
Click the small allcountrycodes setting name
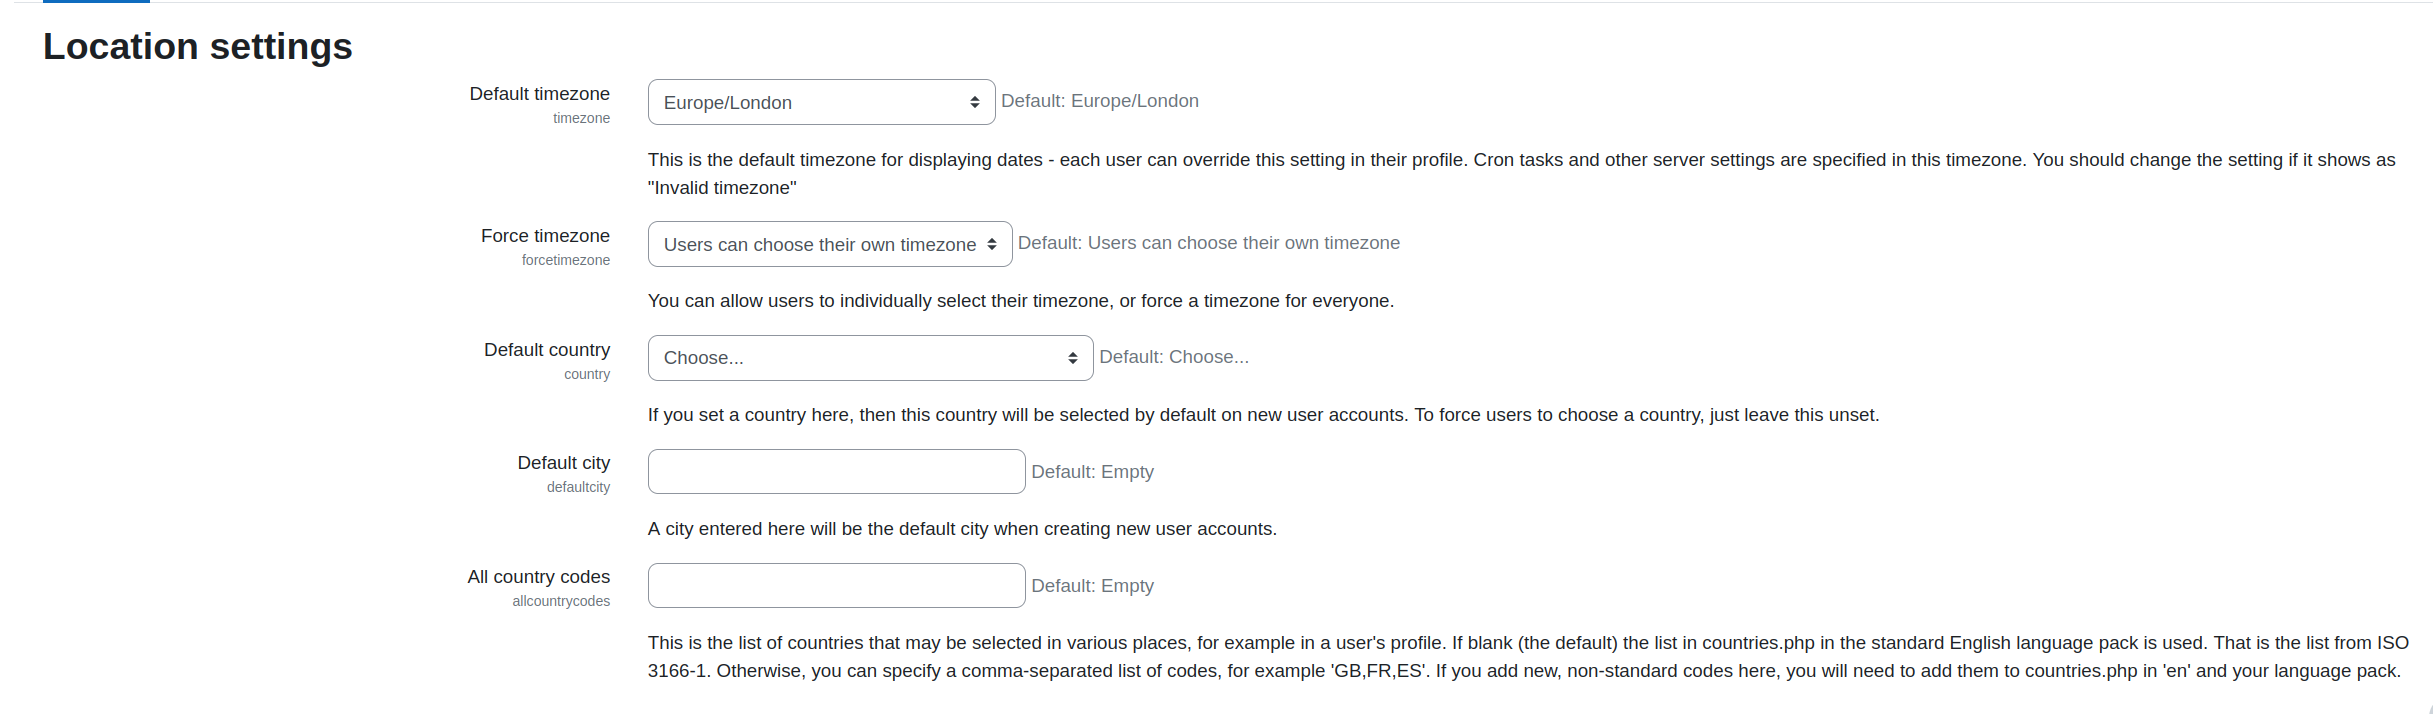[x=561, y=601]
